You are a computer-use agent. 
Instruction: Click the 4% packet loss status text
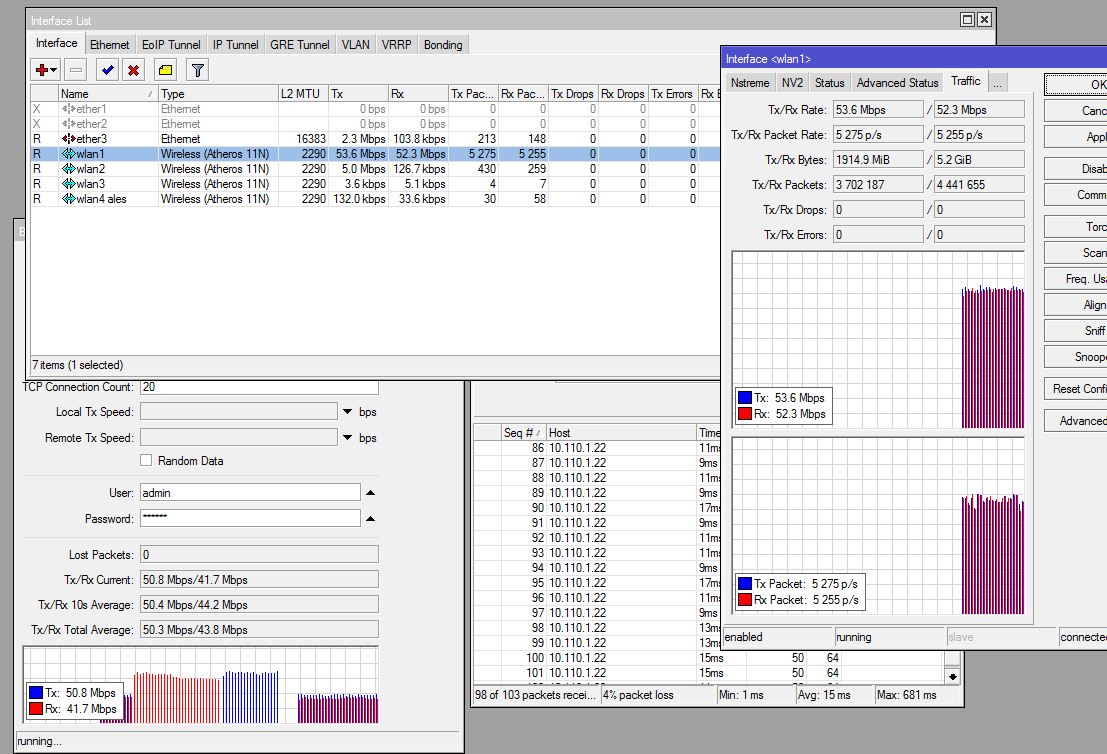click(x=638, y=695)
